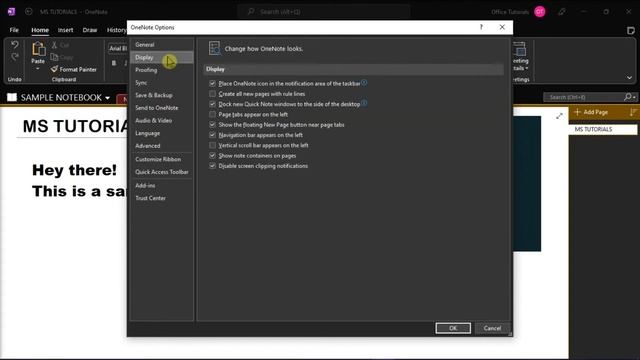Open search scope dropdown arrow next to magnifier
Viewport: 640px width, 360px height.
point(634,97)
